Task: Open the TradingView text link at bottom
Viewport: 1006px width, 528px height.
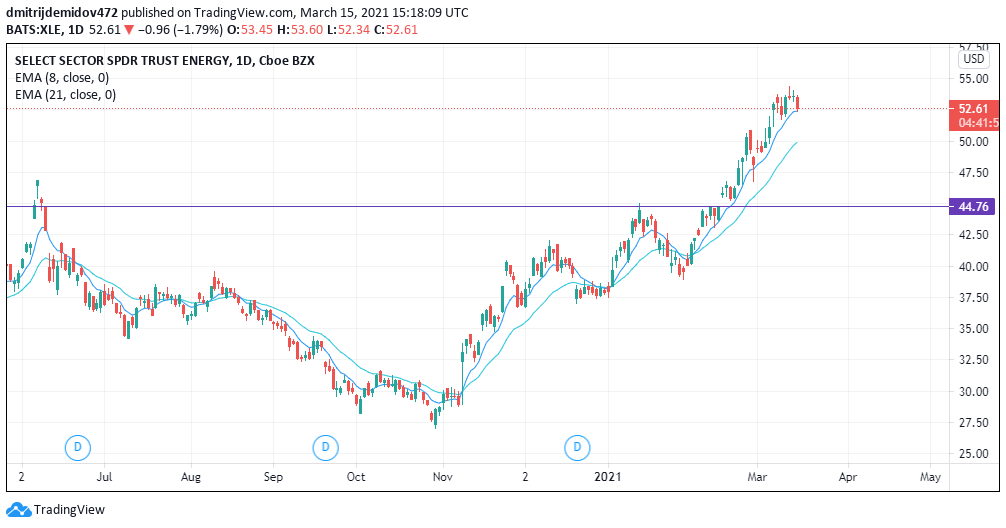Action: (69, 510)
